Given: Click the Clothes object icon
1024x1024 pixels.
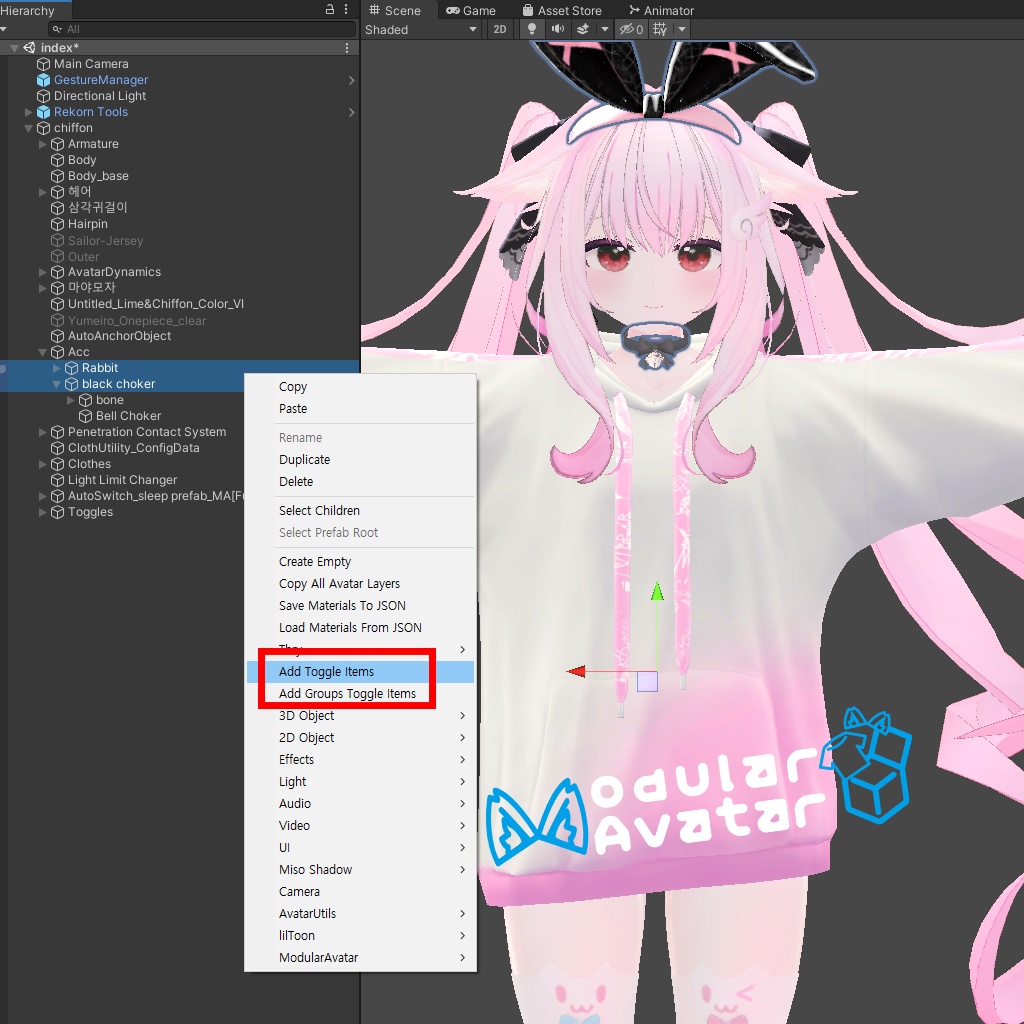Looking at the screenshot, I should 57,464.
